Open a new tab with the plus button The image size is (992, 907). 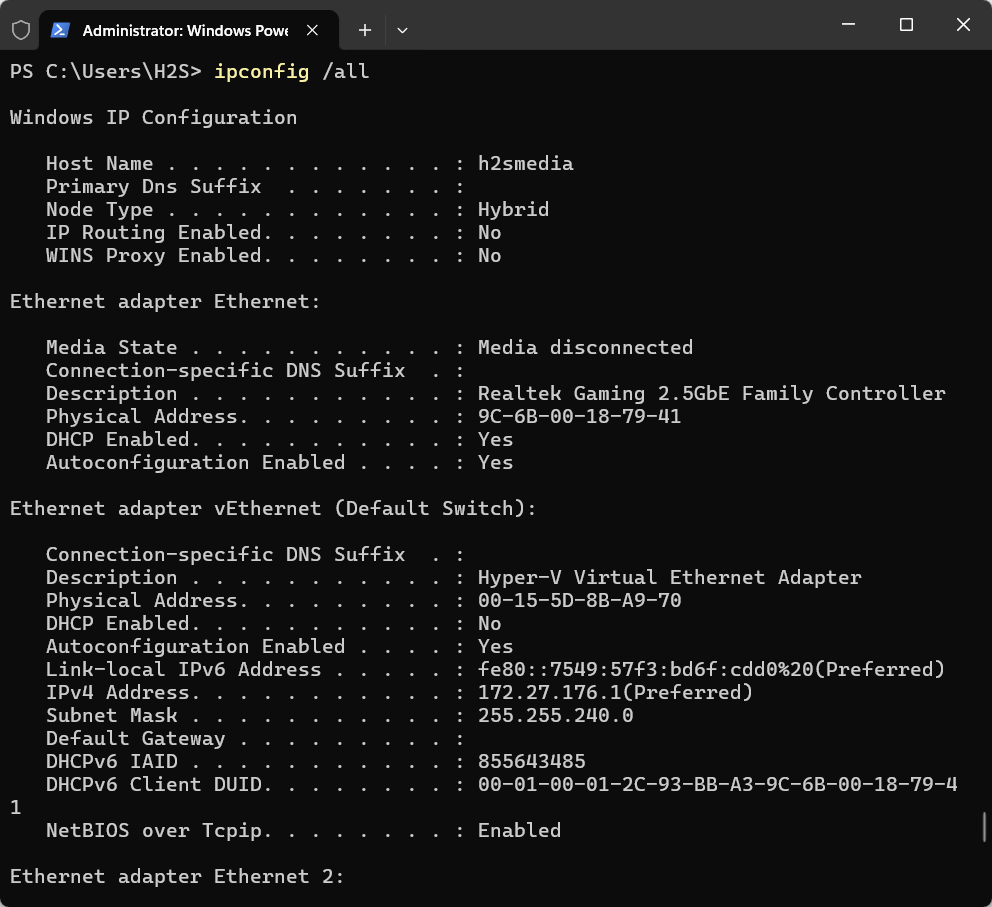[364, 30]
